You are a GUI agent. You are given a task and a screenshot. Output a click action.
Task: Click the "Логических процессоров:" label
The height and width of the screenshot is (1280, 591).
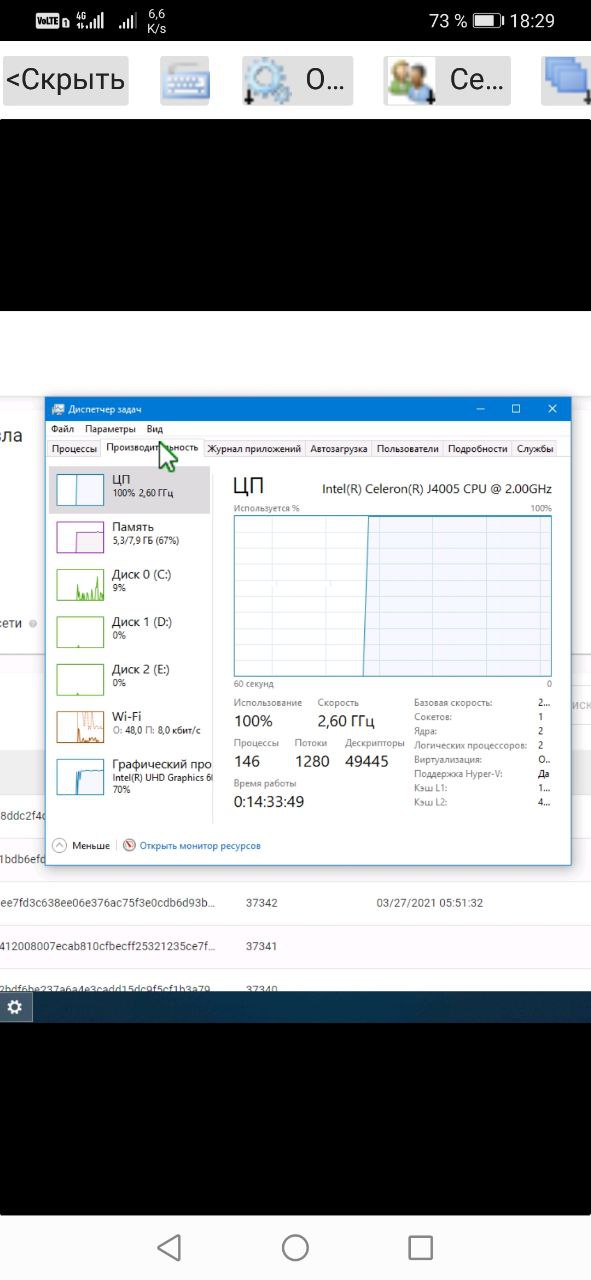click(470, 745)
